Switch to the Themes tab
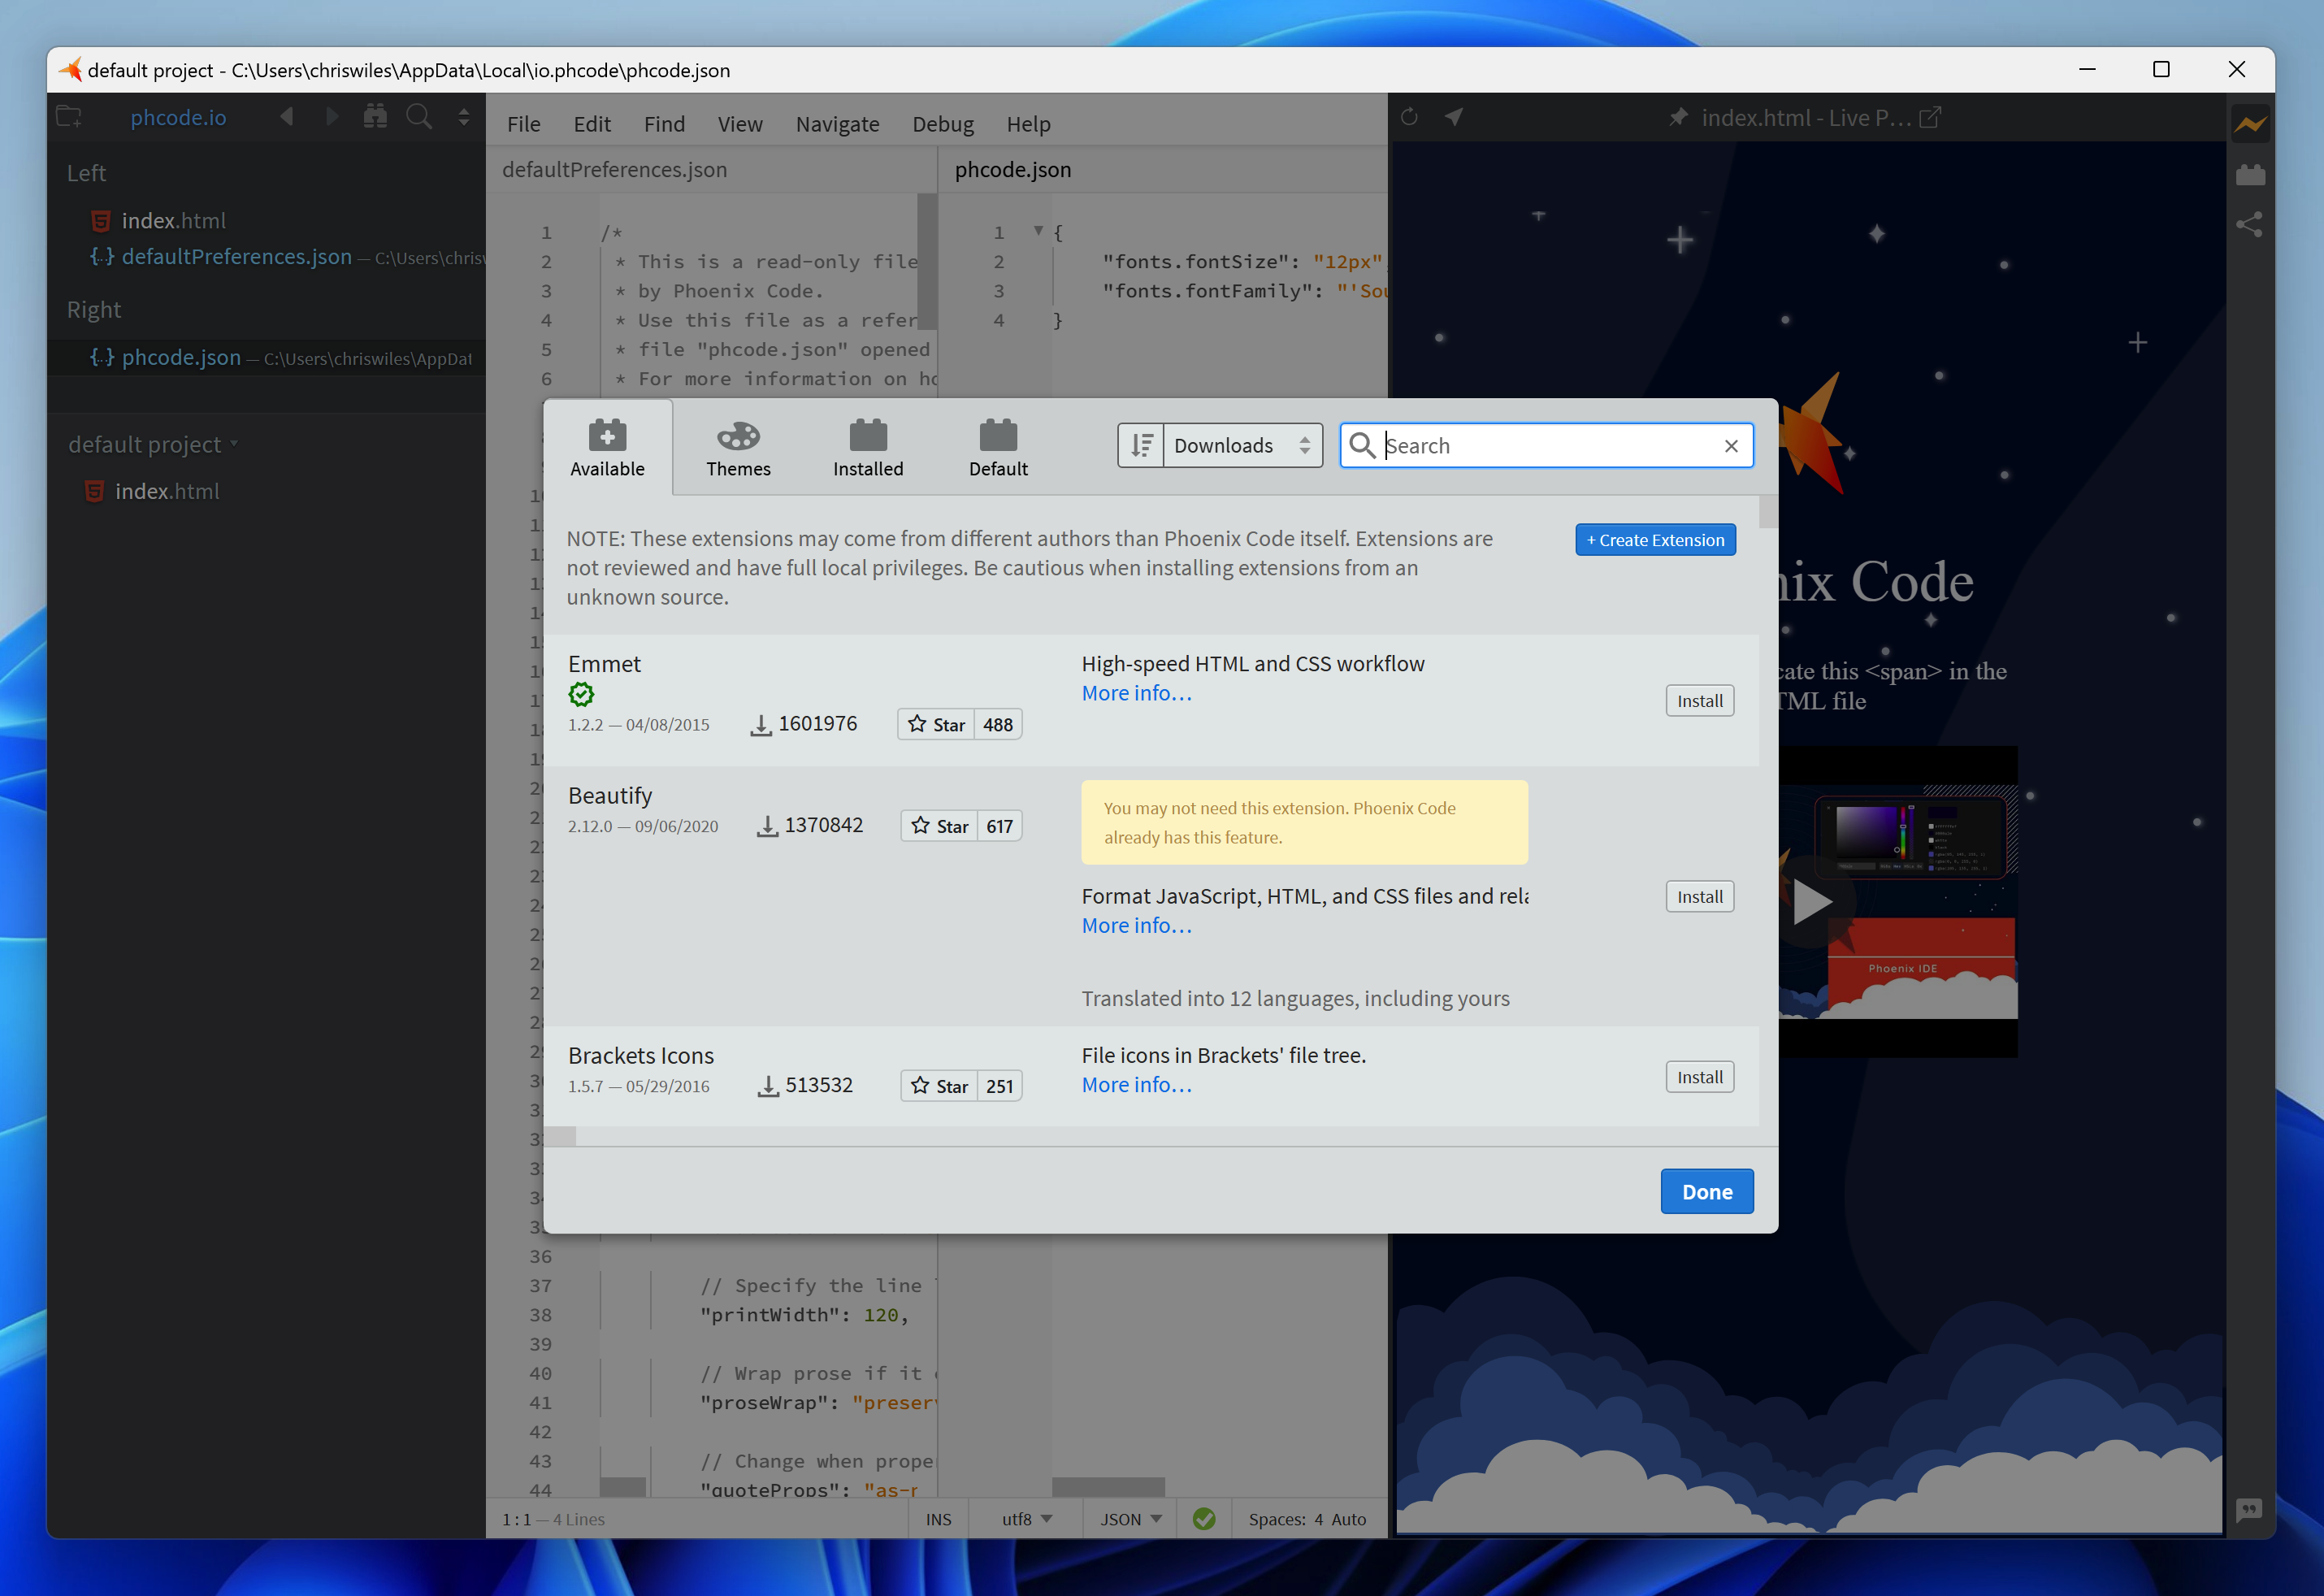The height and width of the screenshot is (1596, 2324). pos(738,447)
